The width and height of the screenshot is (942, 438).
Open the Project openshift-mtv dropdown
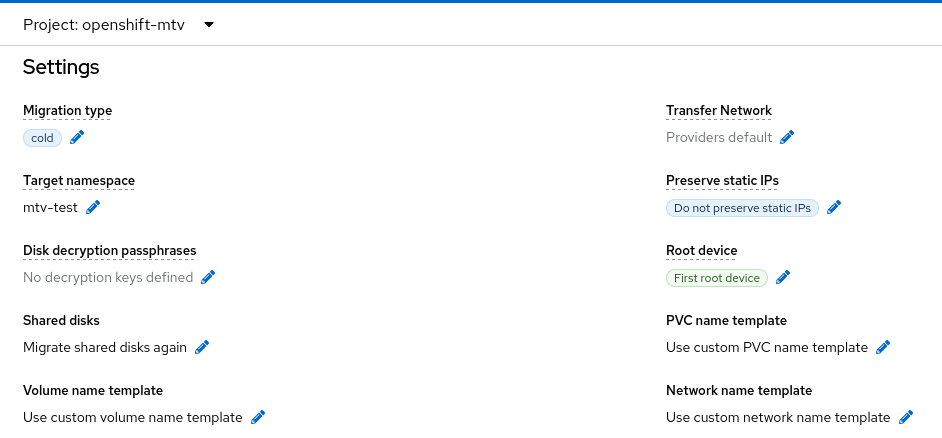coord(119,24)
